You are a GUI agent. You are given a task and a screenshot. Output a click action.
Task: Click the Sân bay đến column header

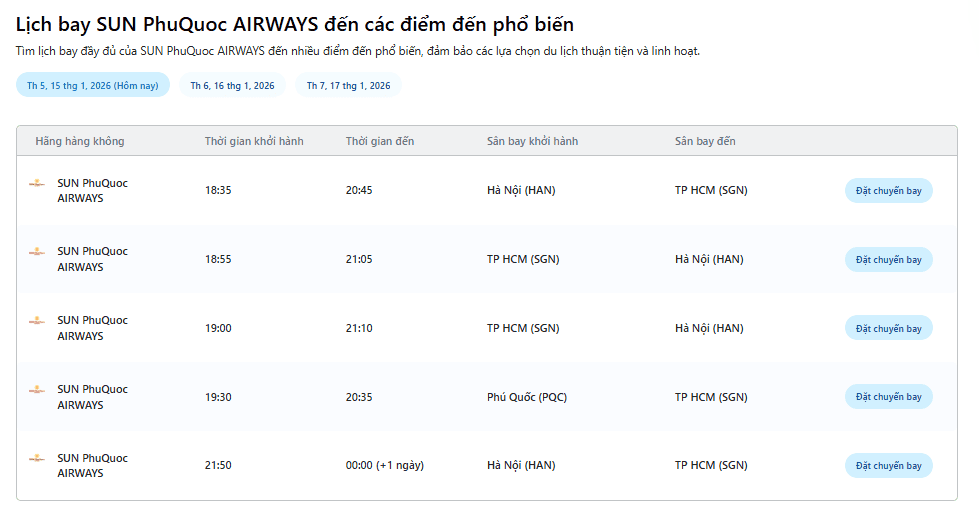tap(705, 141)
